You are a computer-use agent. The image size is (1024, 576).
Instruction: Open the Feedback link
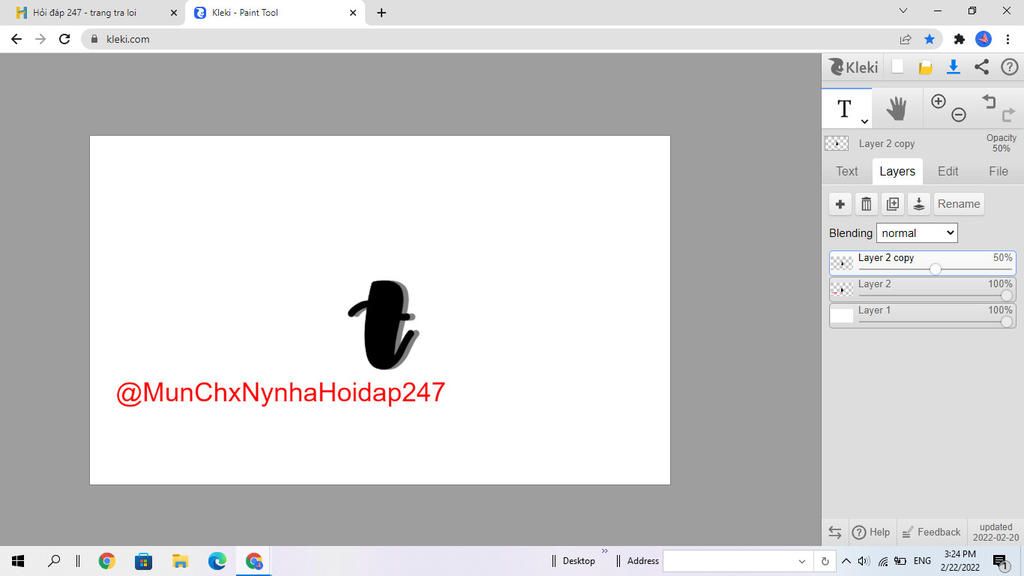931,532
